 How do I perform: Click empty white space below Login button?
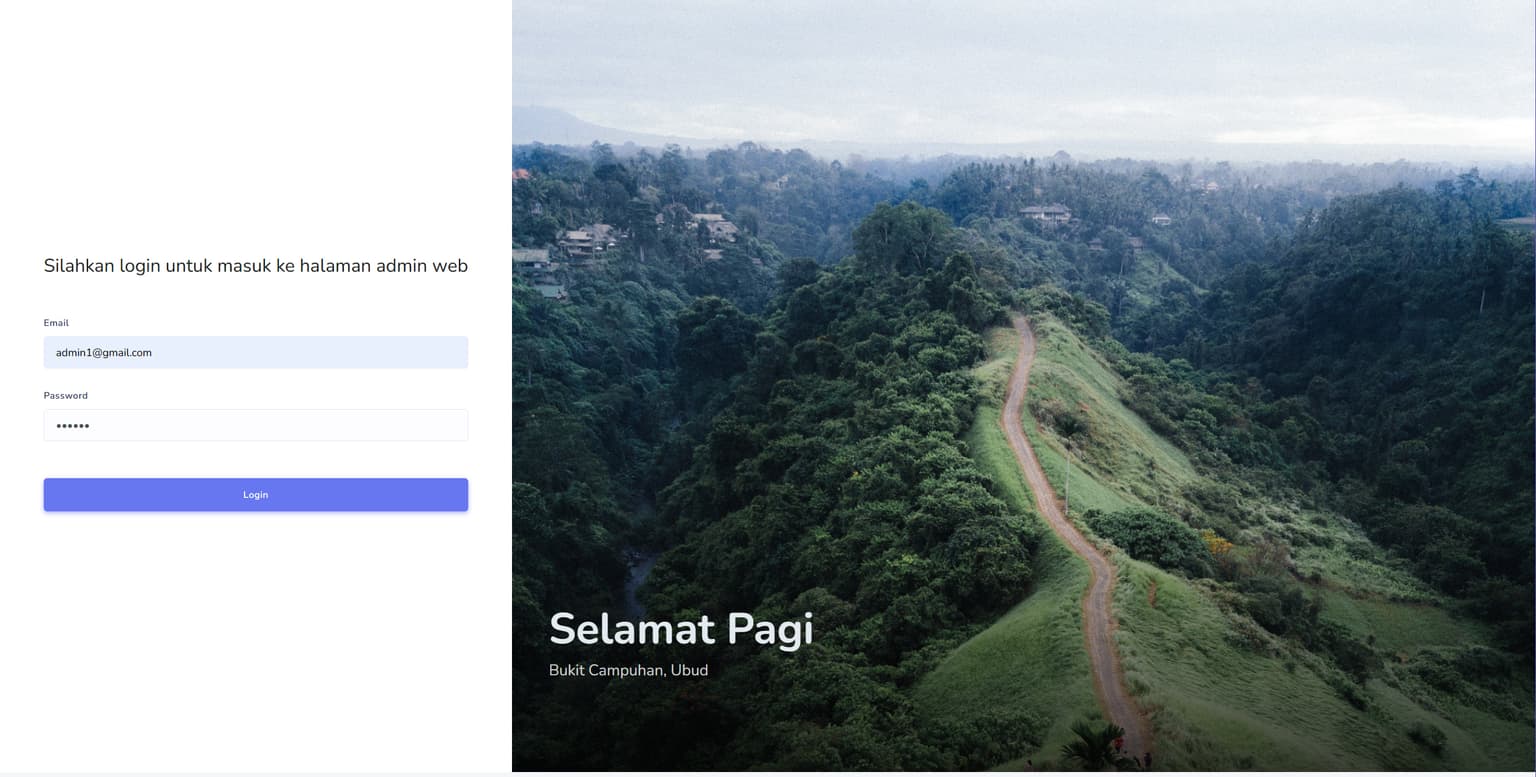coord(255,640)
